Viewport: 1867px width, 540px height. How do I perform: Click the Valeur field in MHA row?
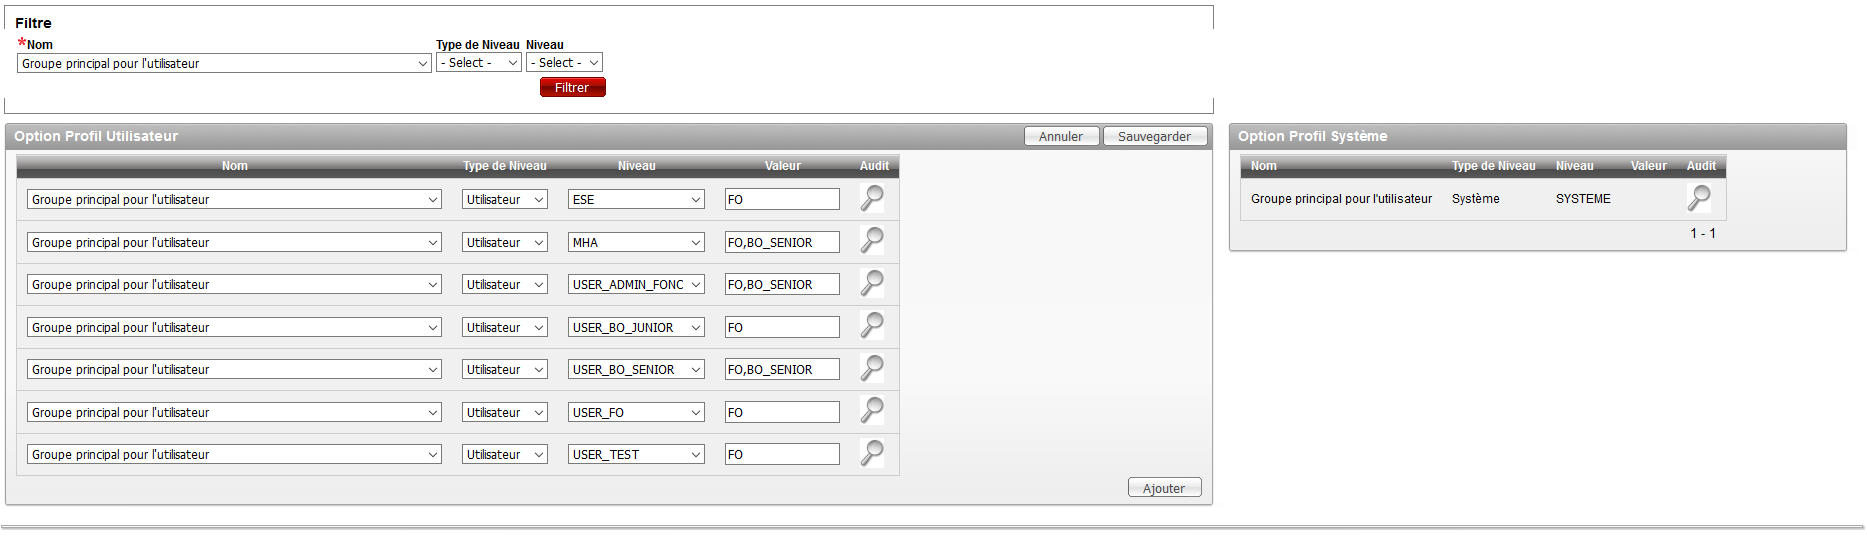click(x=782, y=243)
